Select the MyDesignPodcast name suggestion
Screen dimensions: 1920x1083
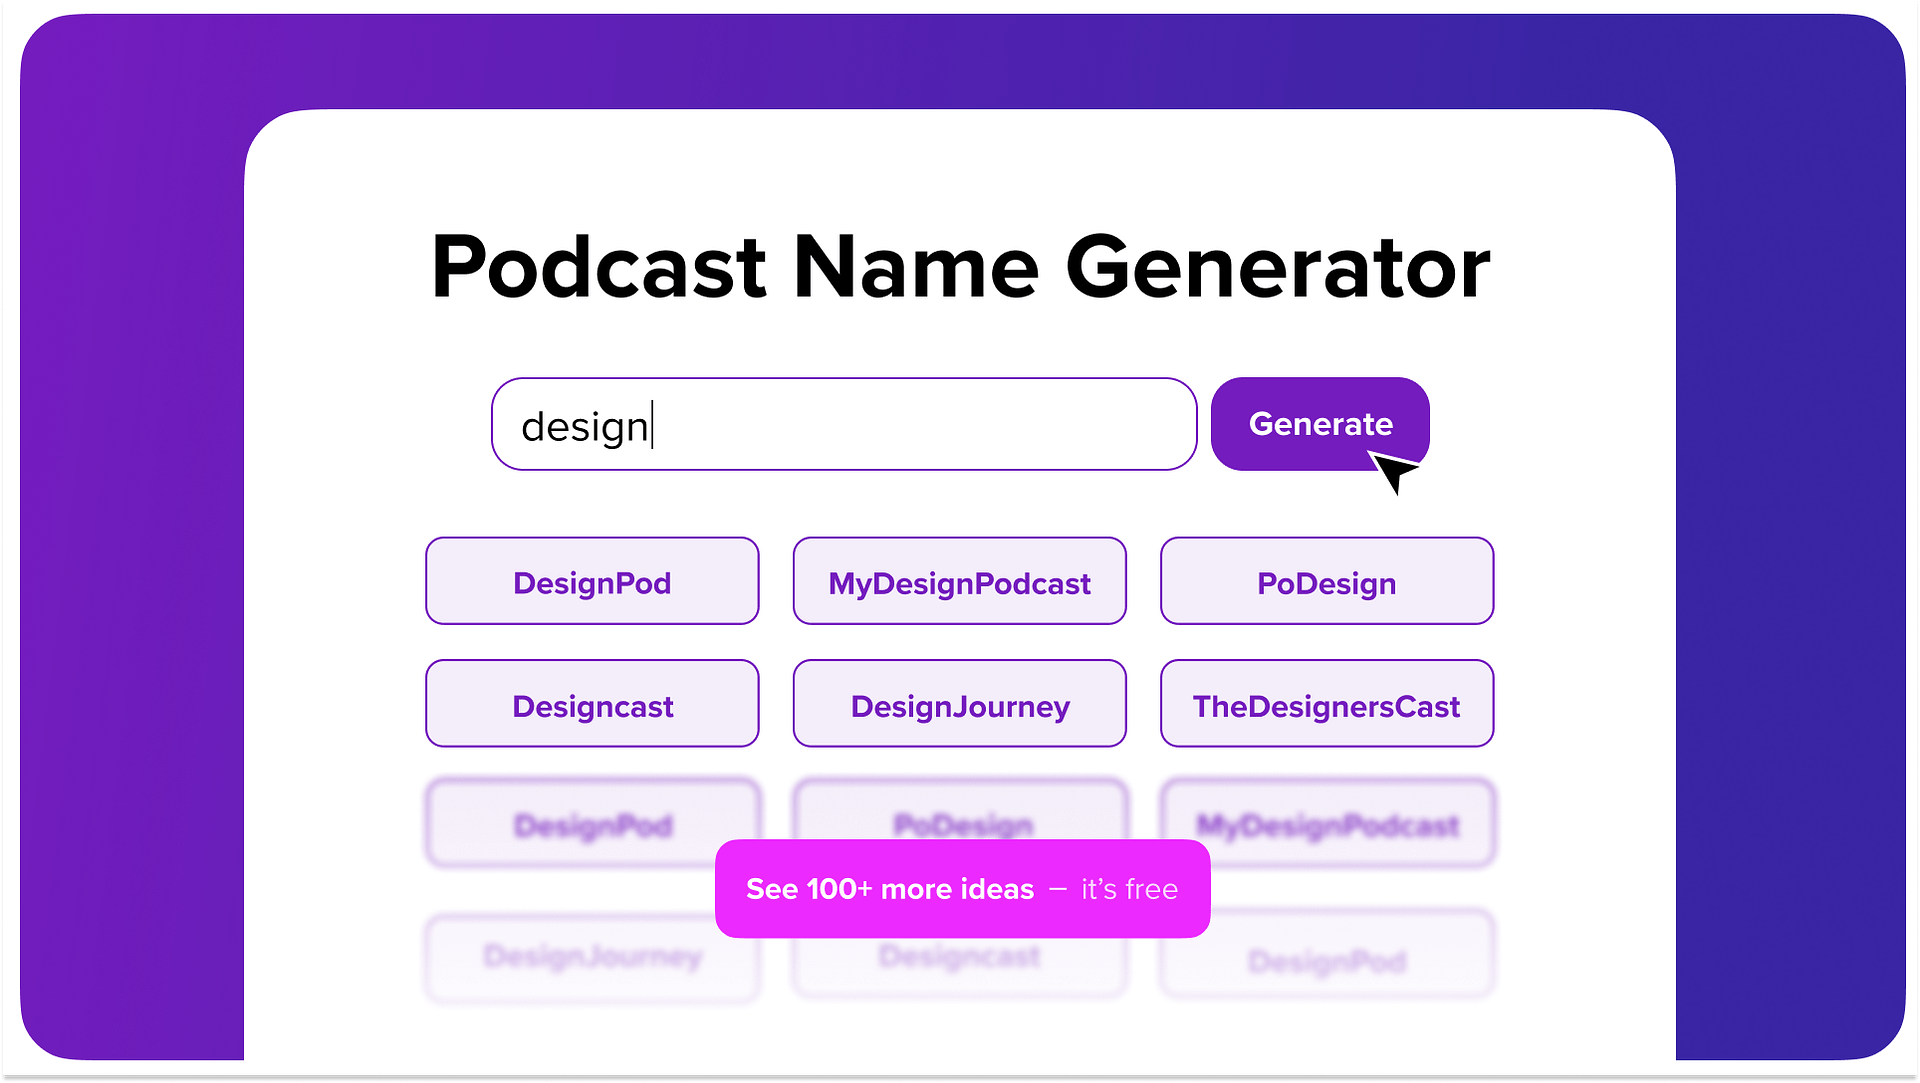tap(959, 580)
